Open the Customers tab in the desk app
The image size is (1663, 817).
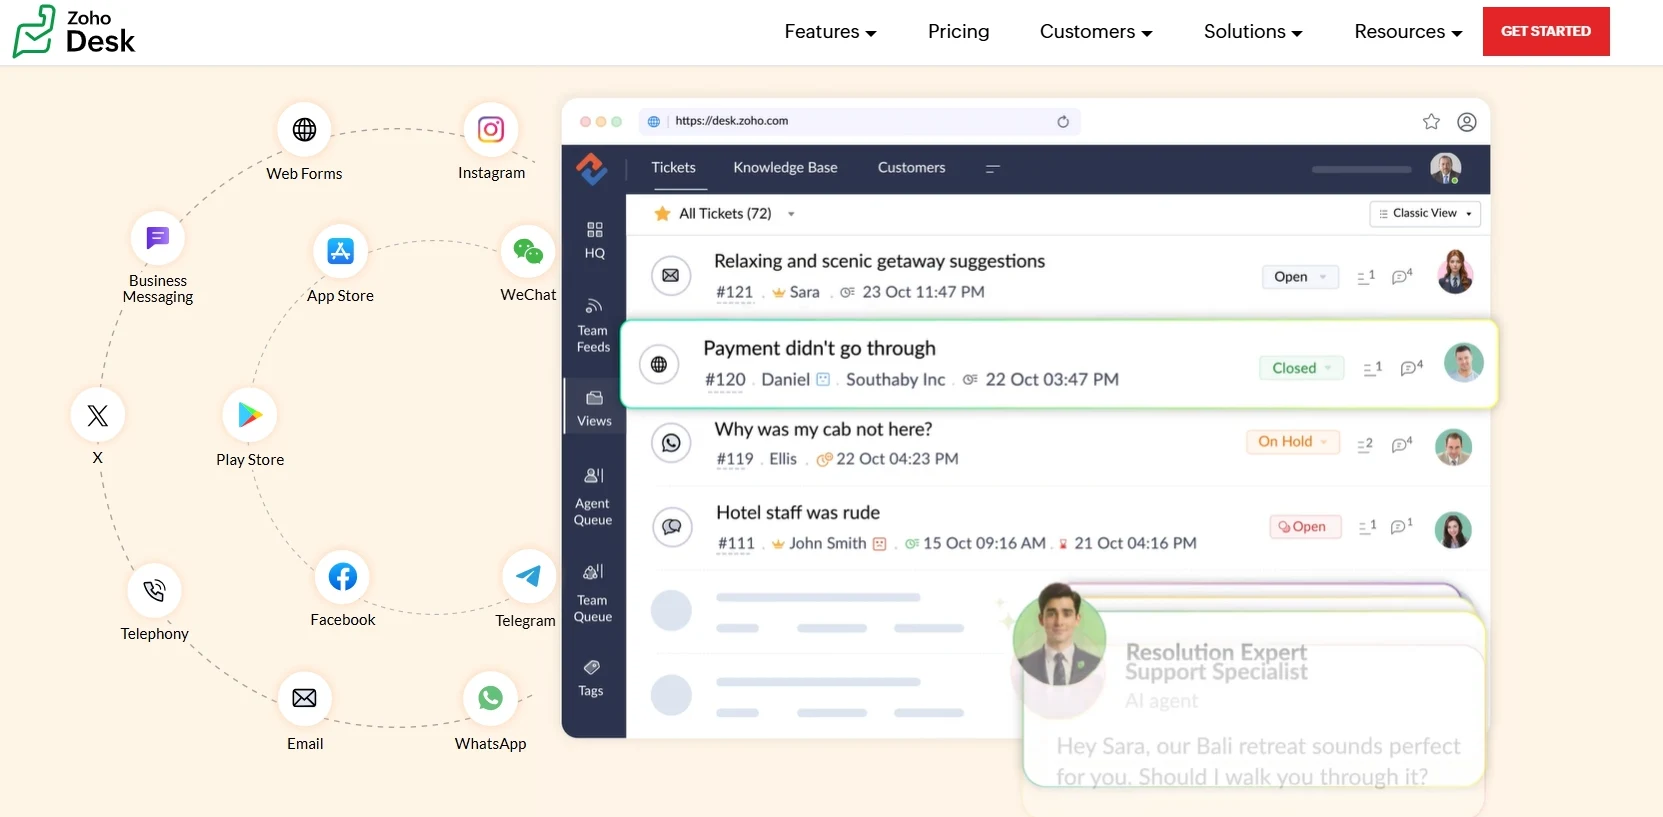click(x=911, y=168)
